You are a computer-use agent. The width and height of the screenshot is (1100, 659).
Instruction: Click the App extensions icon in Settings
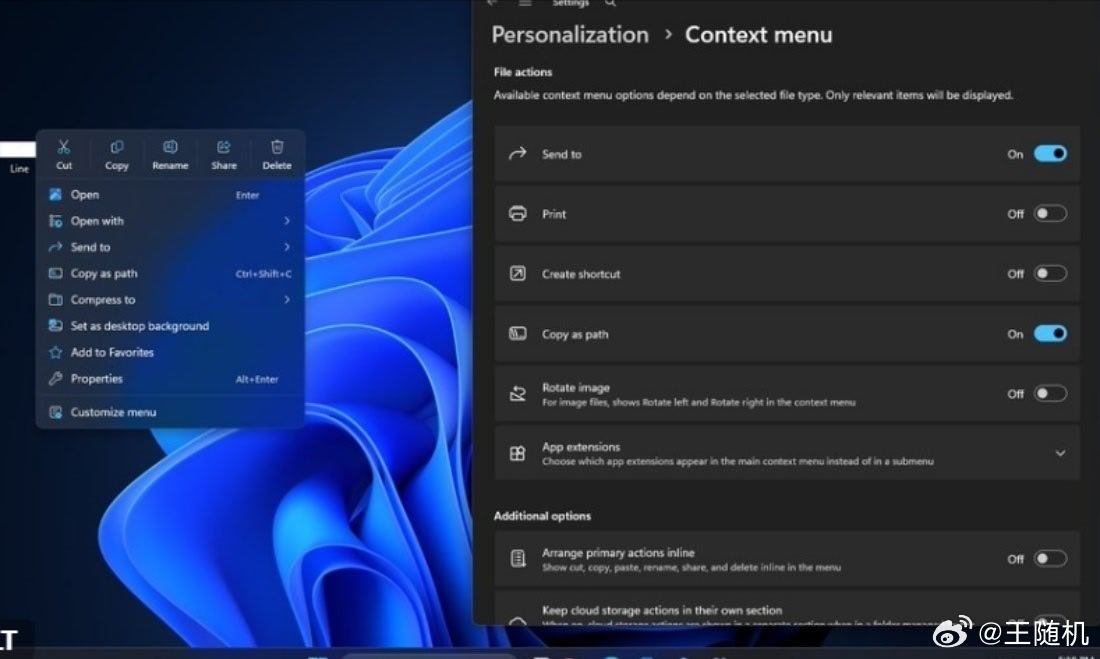[x=518, y=453]
